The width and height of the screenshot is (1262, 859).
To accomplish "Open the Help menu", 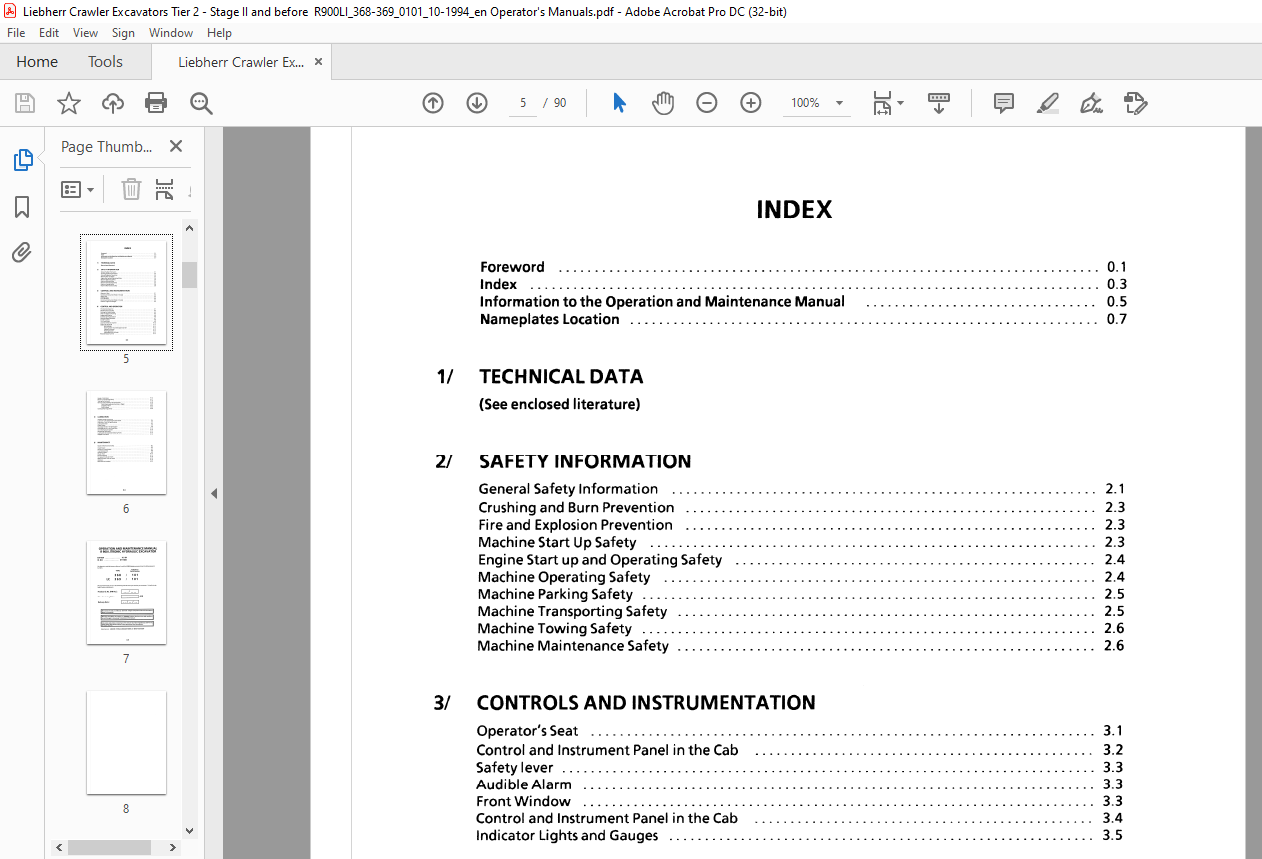I will [219, 33].
